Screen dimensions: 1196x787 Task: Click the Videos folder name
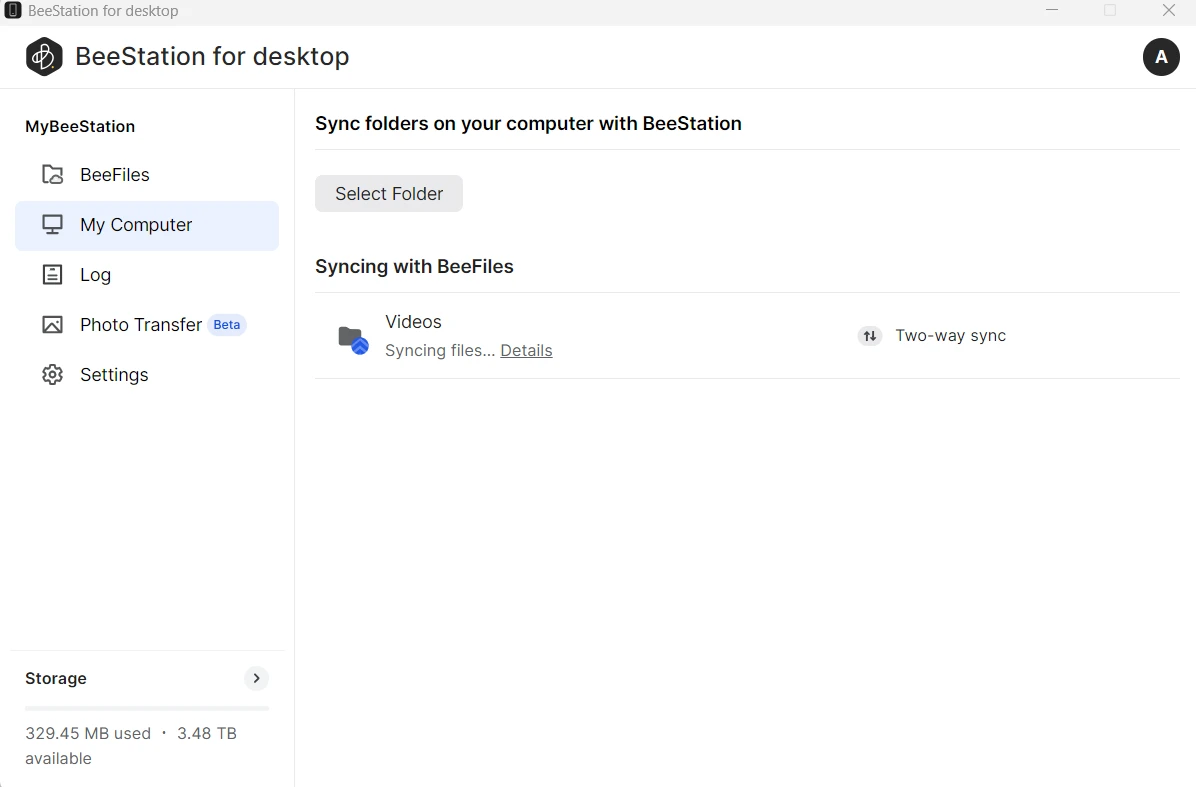[x=413, y=322]
